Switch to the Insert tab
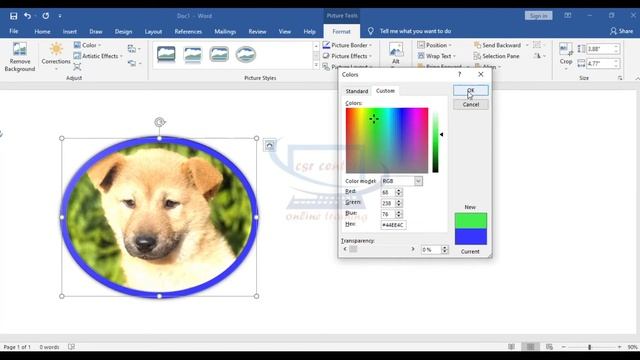 point(69,31)
